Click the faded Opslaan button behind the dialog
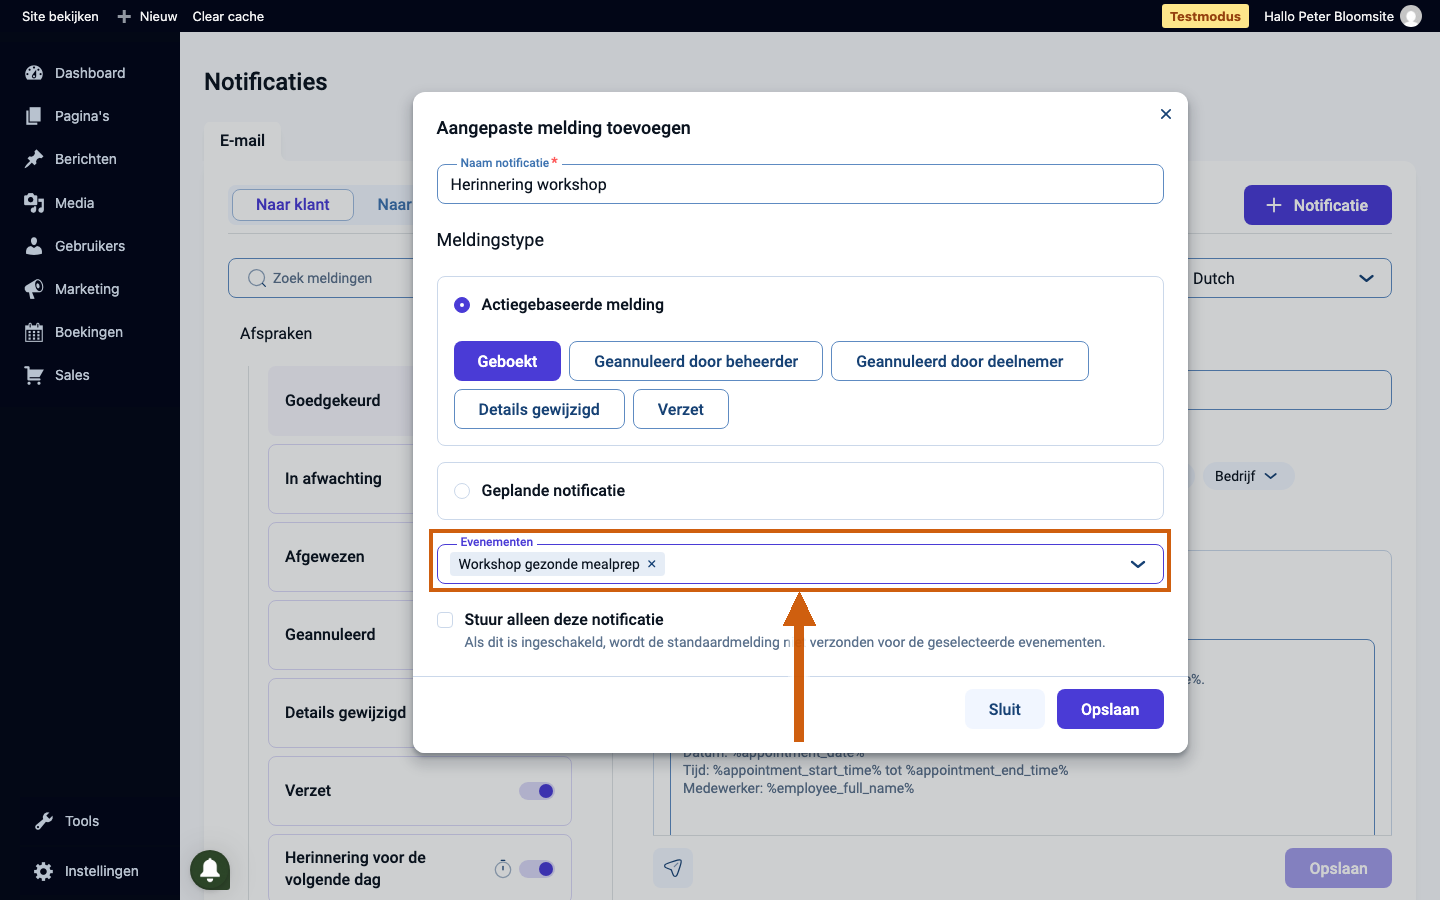1440x900 pixels. point(1338,868)
